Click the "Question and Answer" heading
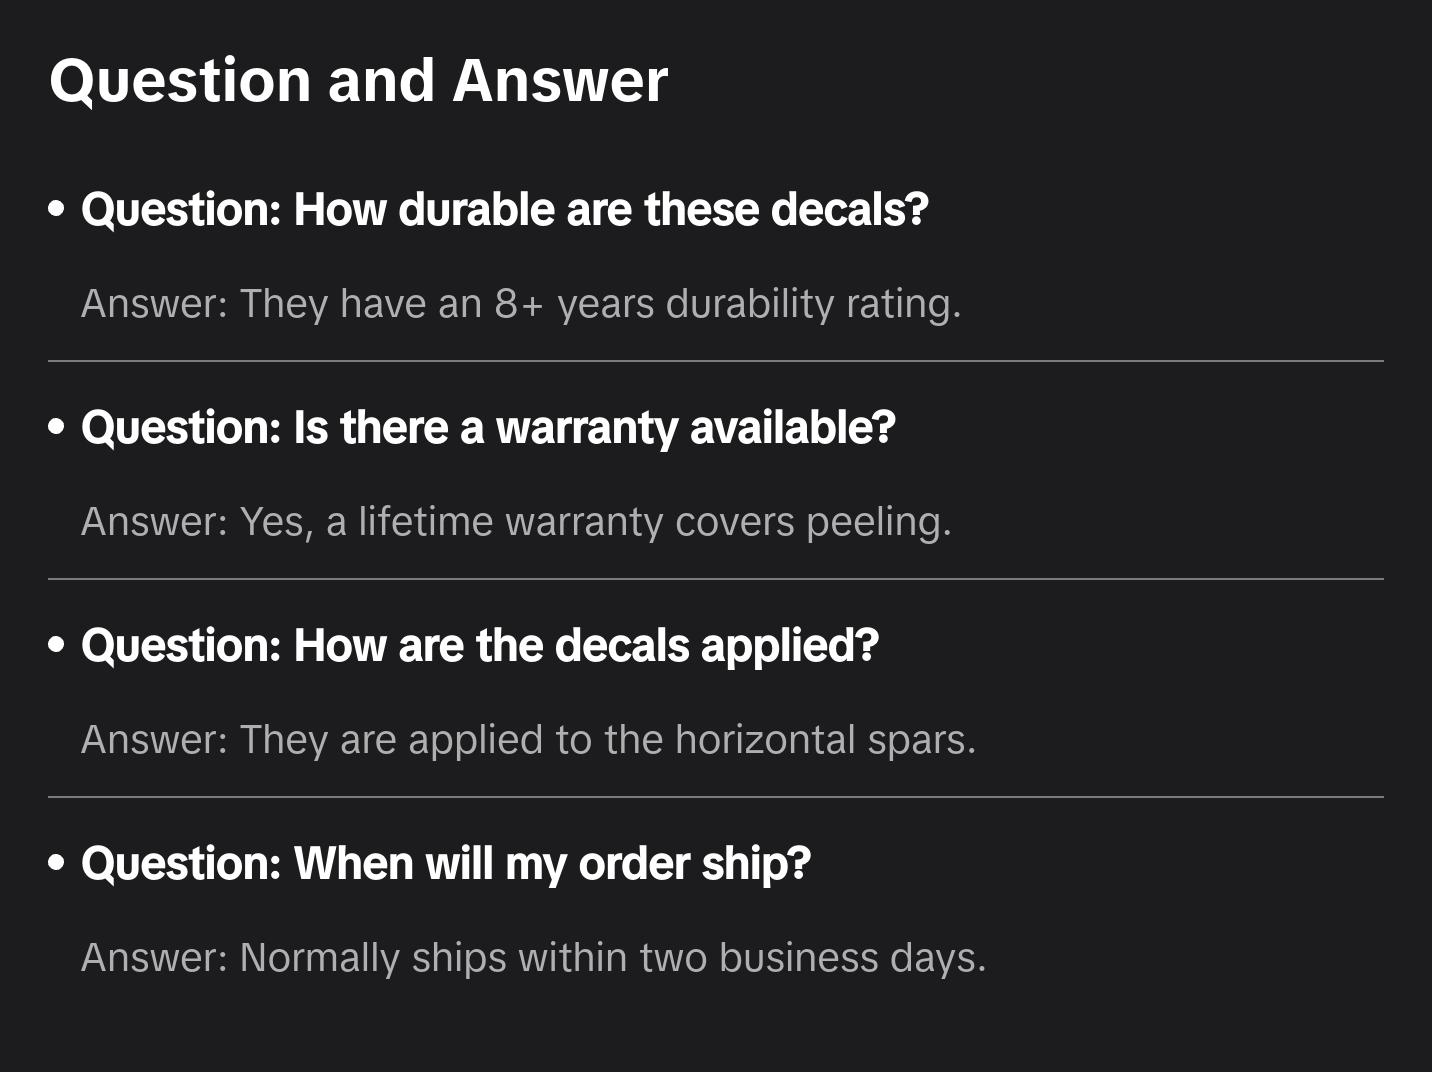The image size is (1432, 1072). point(358,80)
